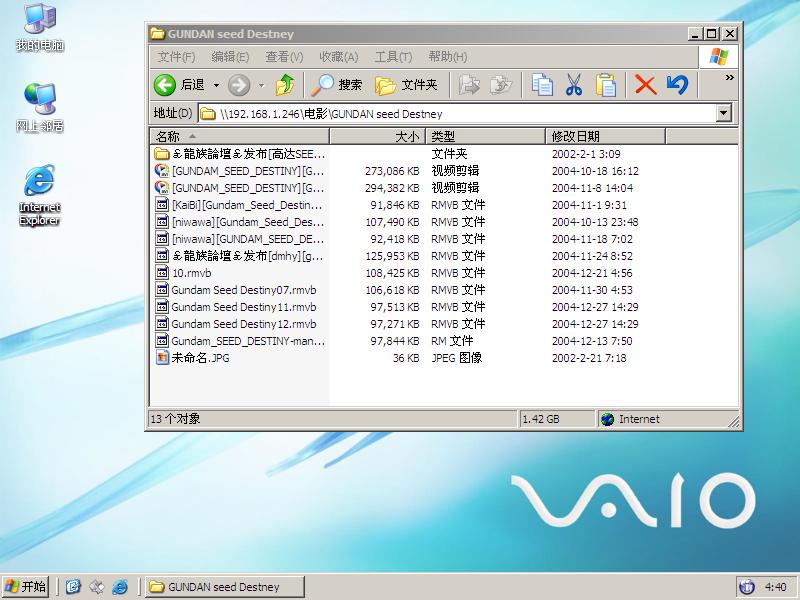Click the file name 10.rmvb
The height and width of the screenshot is (600, 800).
(x=191, y=273)
